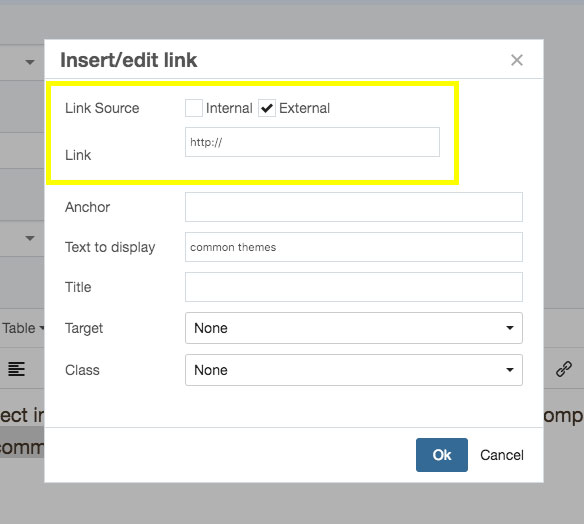Focus the Anchor text field
The height and width of the screenshot is (524, 584).
[x=353, y=207]
